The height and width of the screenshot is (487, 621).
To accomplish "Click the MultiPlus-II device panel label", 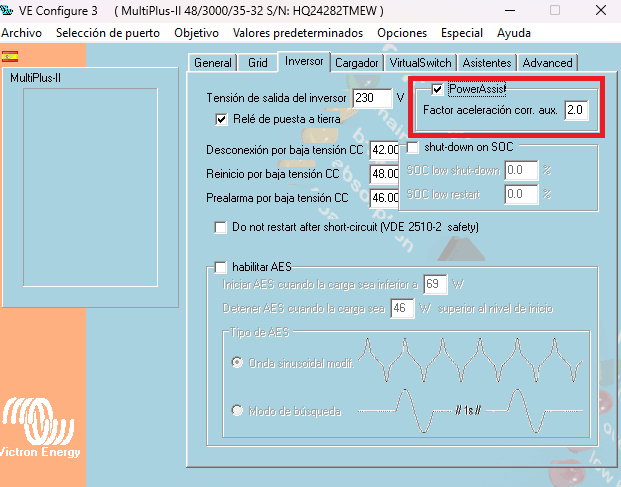I will (x=36, y=78).
